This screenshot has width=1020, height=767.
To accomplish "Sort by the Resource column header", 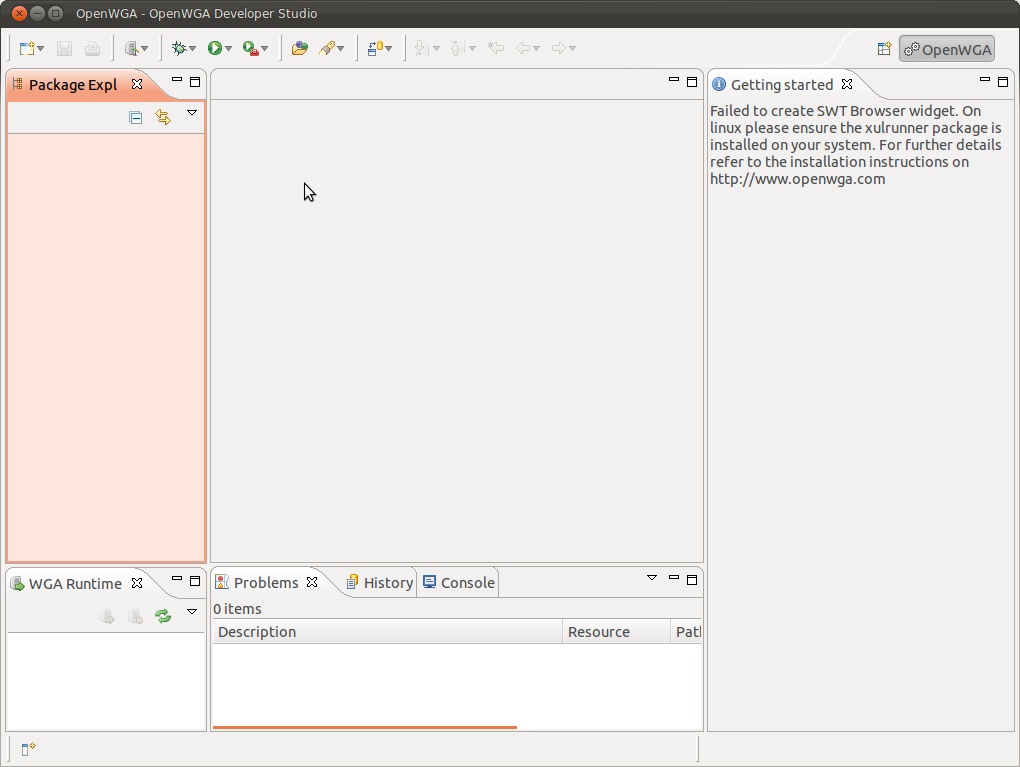I will coord(616,632).
